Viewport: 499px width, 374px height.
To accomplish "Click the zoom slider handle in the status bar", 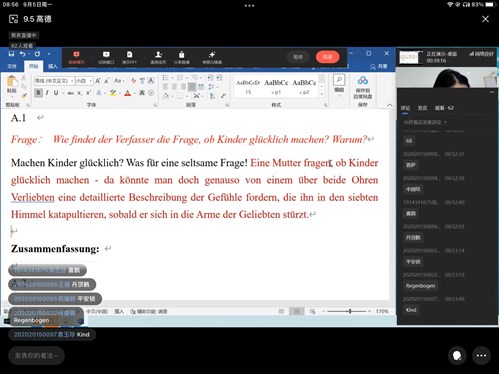I will pyautogui.click(x=350, y=311).
